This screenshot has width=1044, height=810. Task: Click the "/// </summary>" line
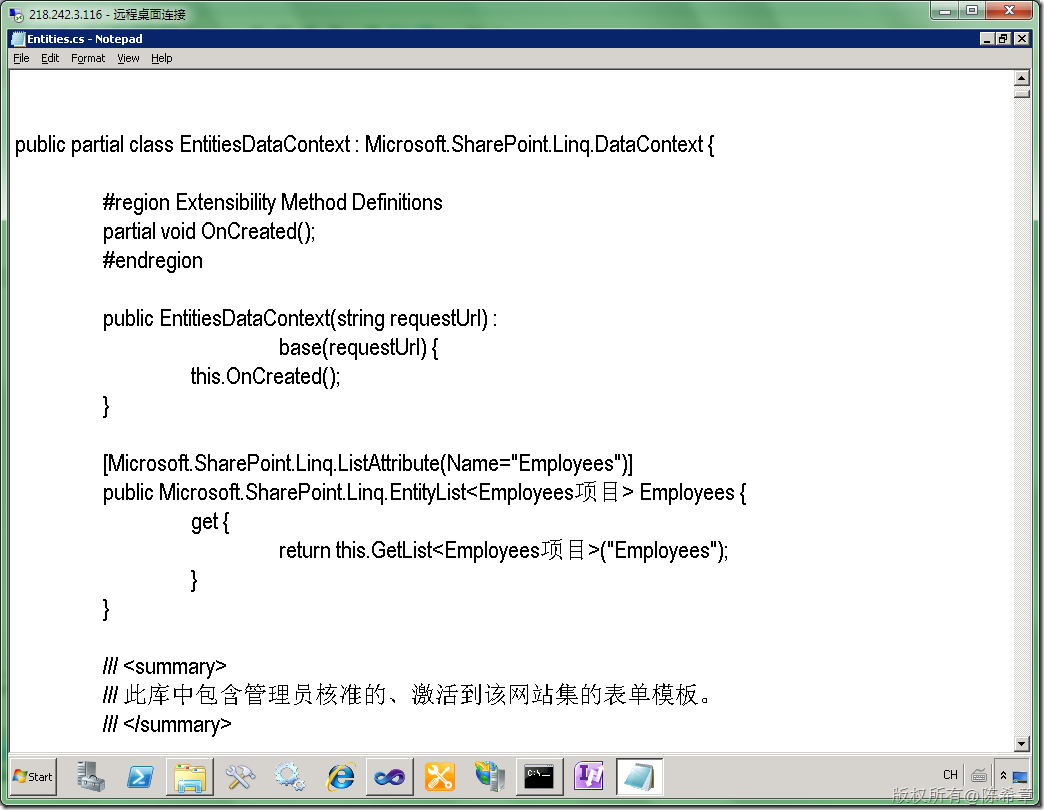(167, 724)
